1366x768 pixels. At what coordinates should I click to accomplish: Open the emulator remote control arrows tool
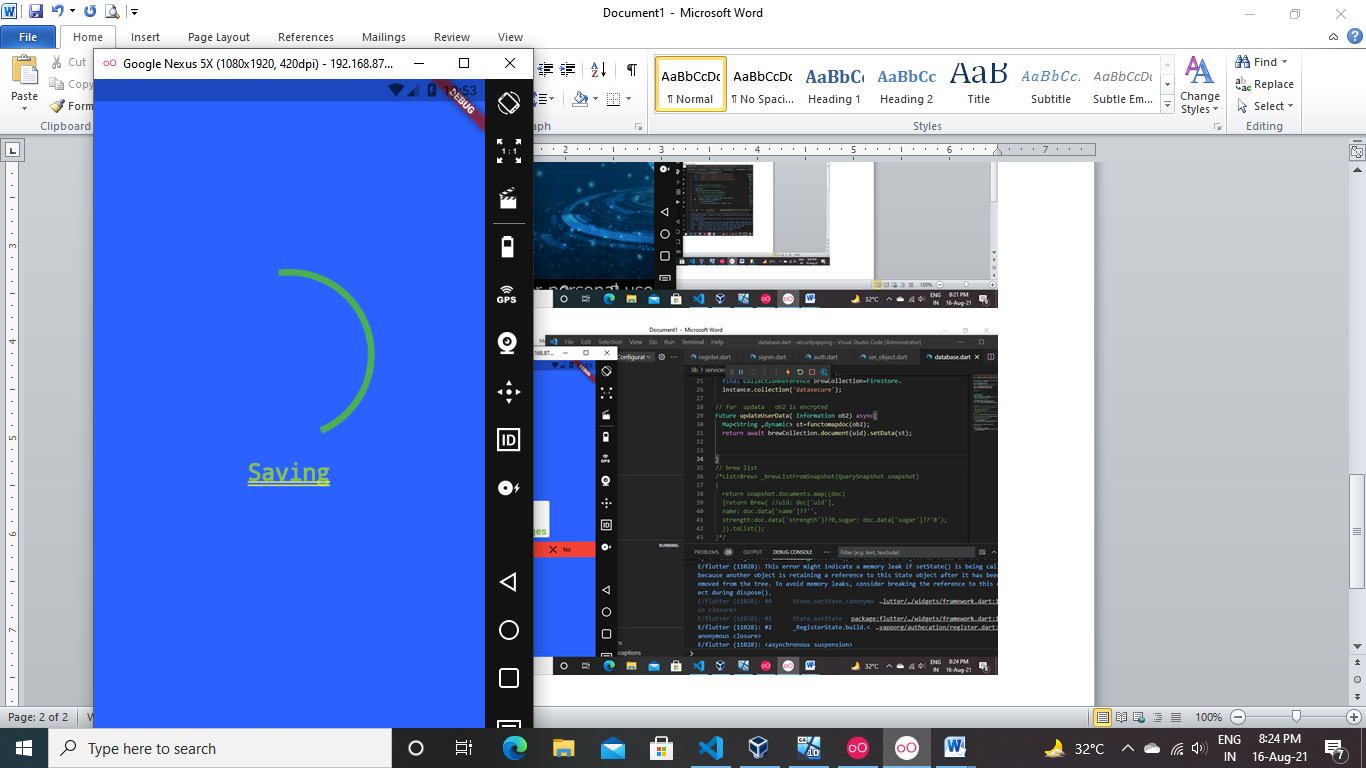pos(509,391)
